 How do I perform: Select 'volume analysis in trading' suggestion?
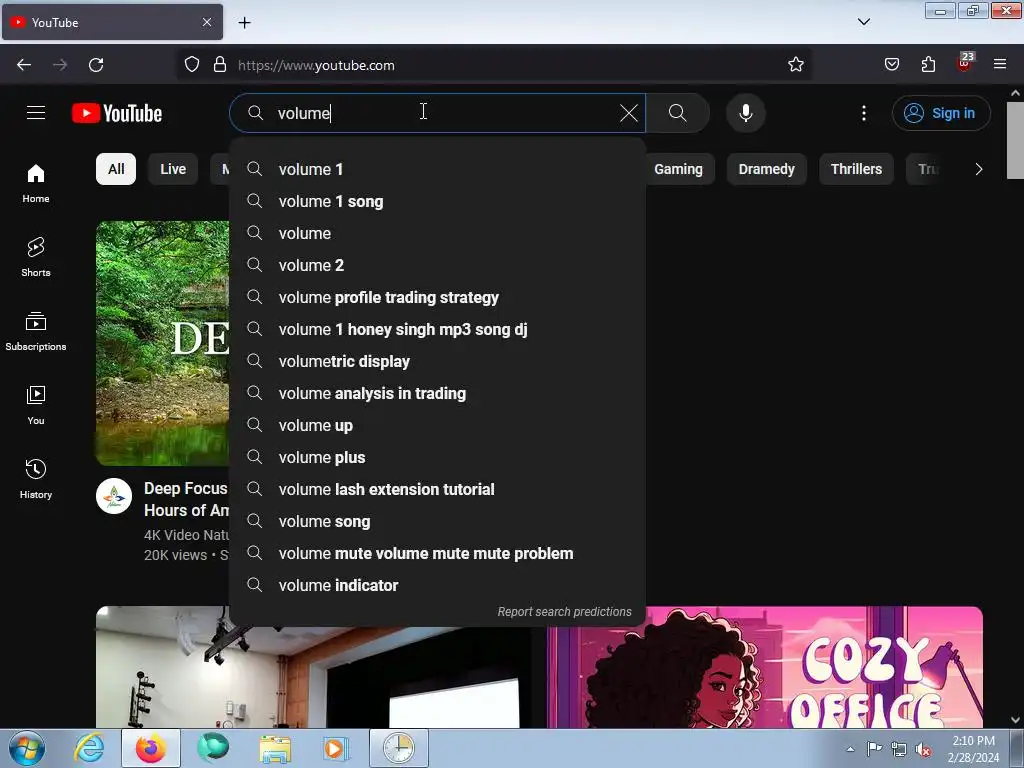click(438, 393)
